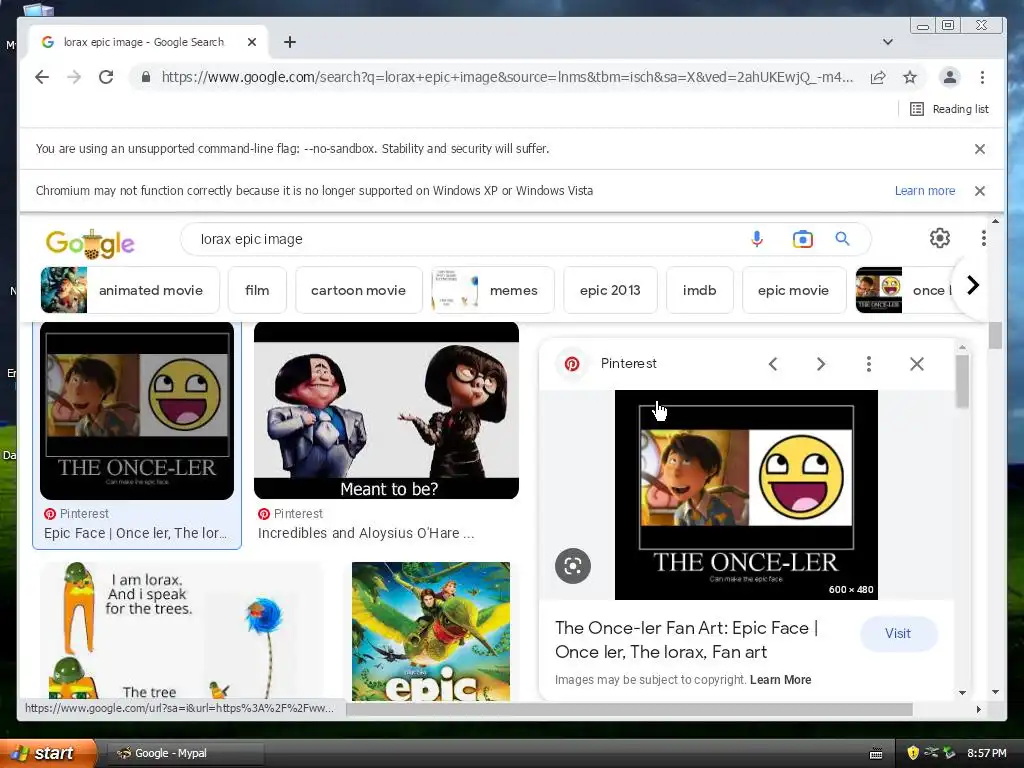The height and width of the screenshot is (768, 1024).
Task: Search by image with the camera icon
Action: coord(803,239)
